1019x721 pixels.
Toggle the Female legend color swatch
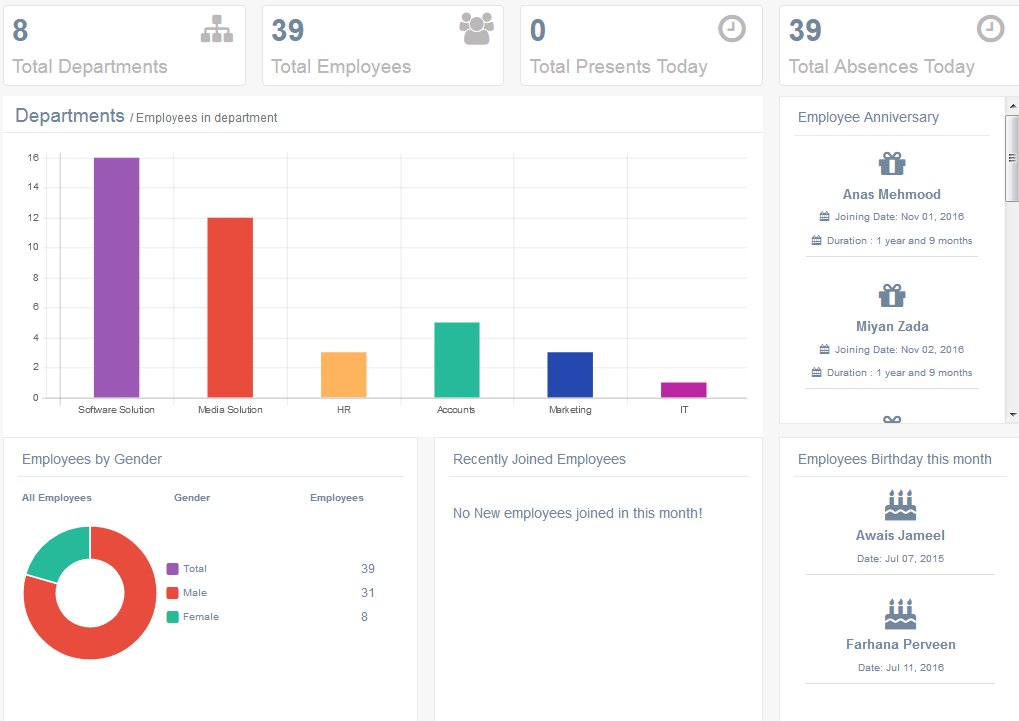(x=172, y=617)
